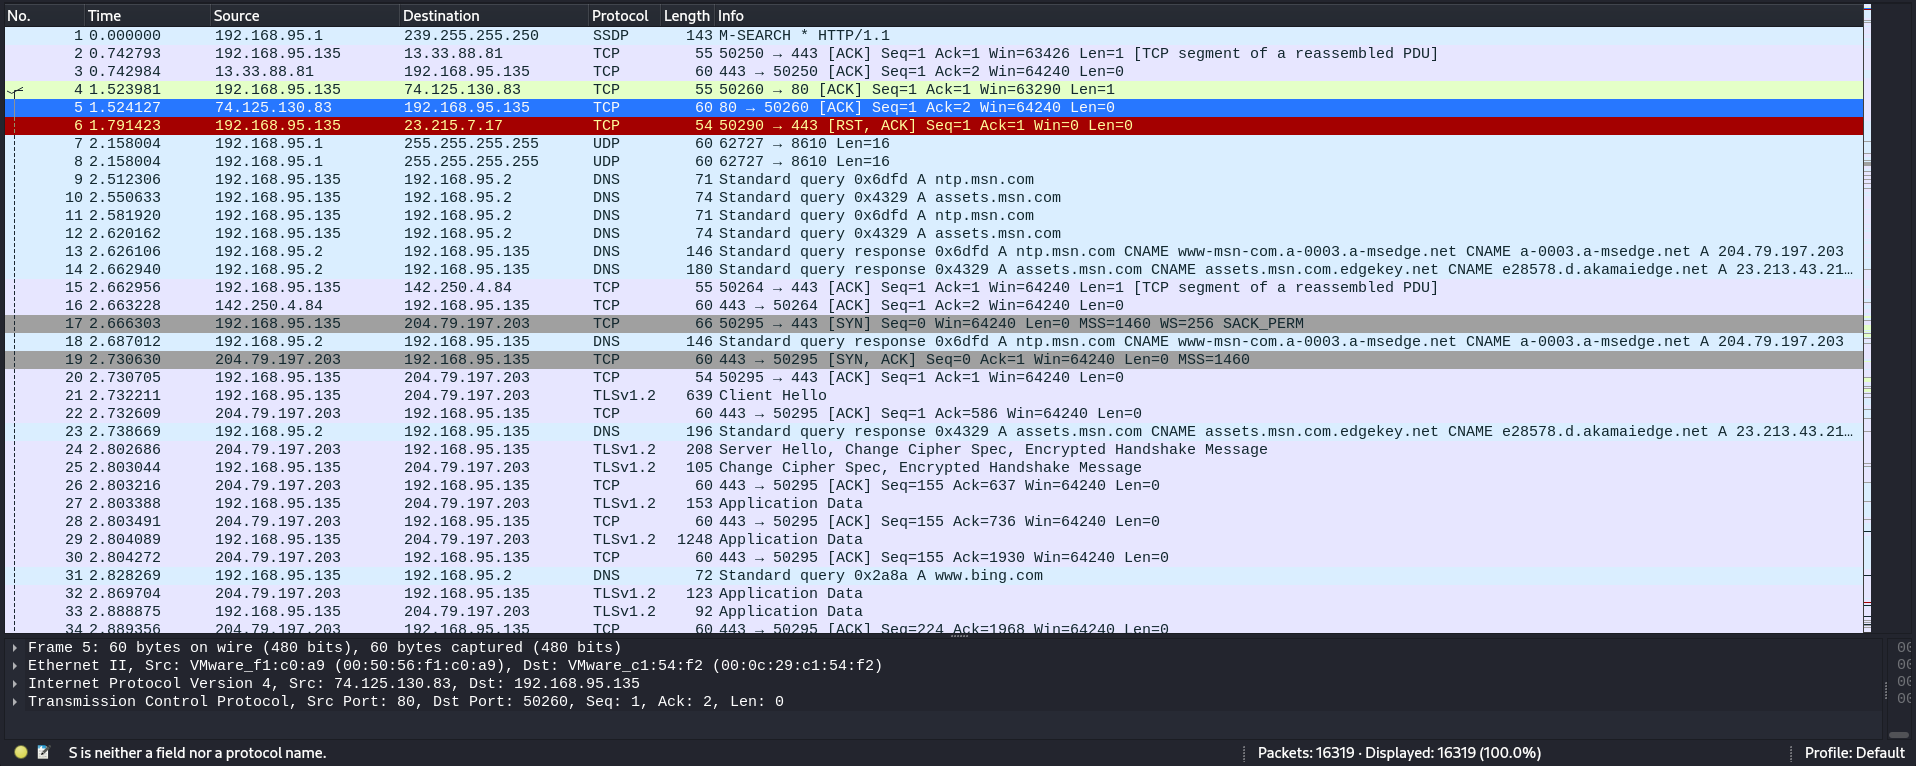Select packet 32 Application Data length 123
The image size is (1916, 766).
pyautogui.click(x=934, y=593)
